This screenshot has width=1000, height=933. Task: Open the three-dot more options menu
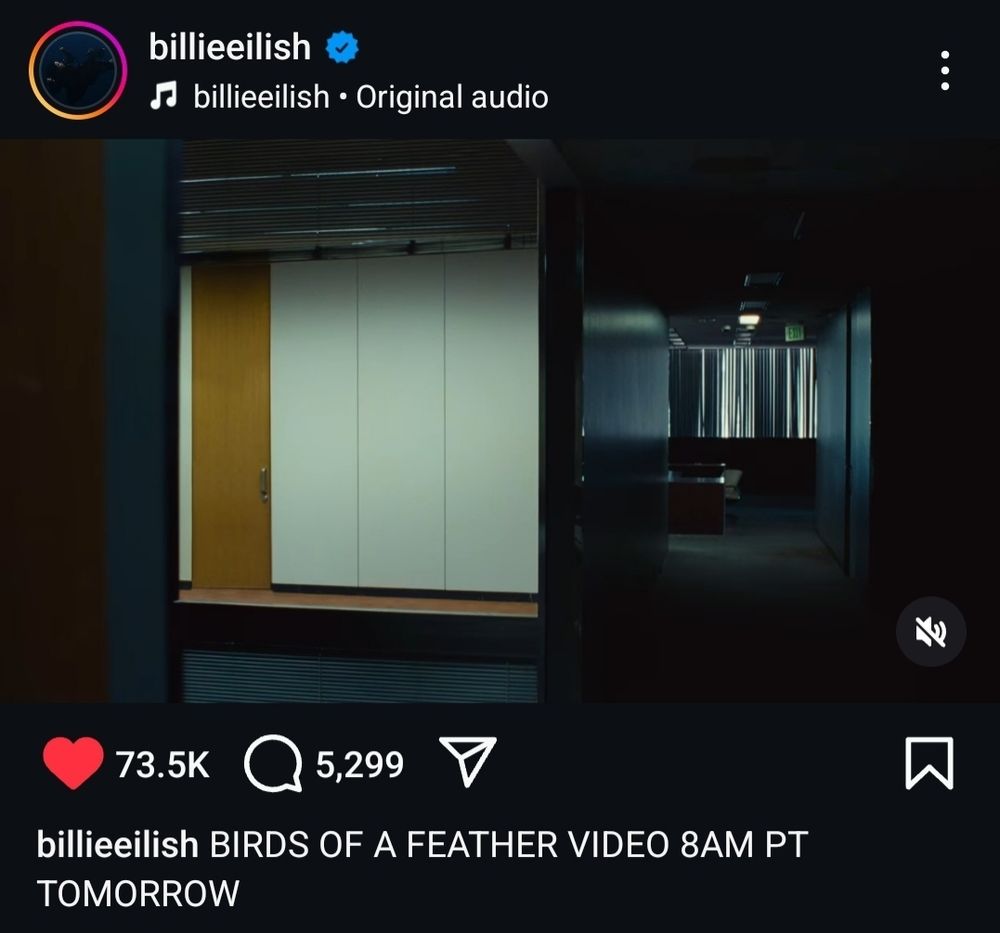(945, 70)
